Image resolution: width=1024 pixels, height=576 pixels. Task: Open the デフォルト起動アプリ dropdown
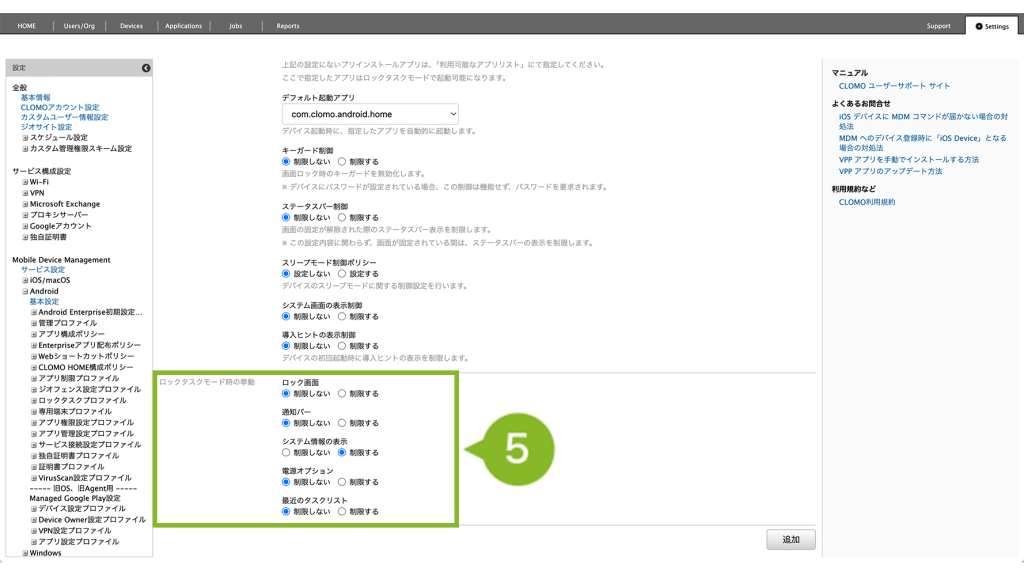click(370, 114)
